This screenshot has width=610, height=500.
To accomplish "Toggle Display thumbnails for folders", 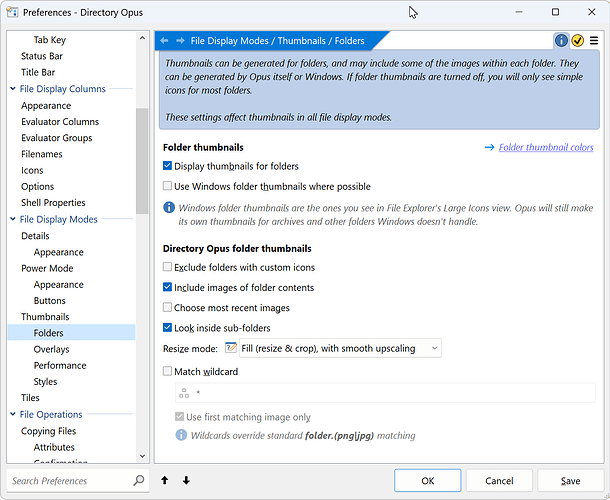I will pyautogui.click(x=167, y=166).
